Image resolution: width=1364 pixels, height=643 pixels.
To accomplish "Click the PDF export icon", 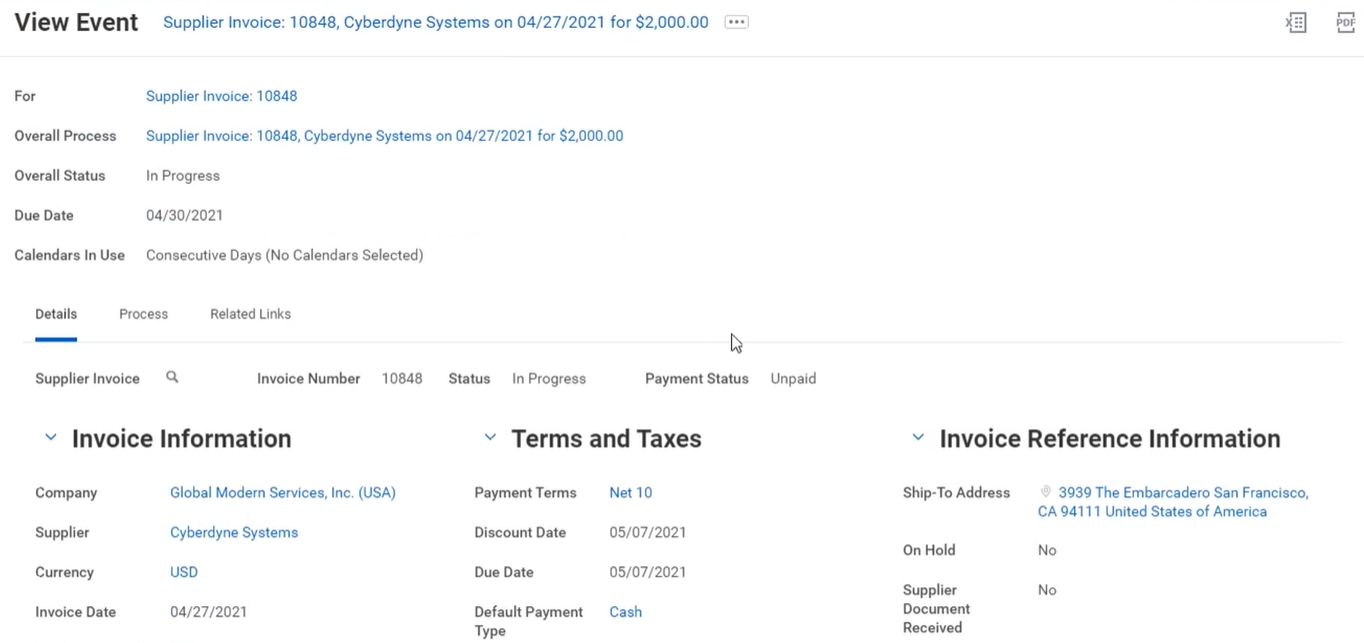I will pos(1346,22).
